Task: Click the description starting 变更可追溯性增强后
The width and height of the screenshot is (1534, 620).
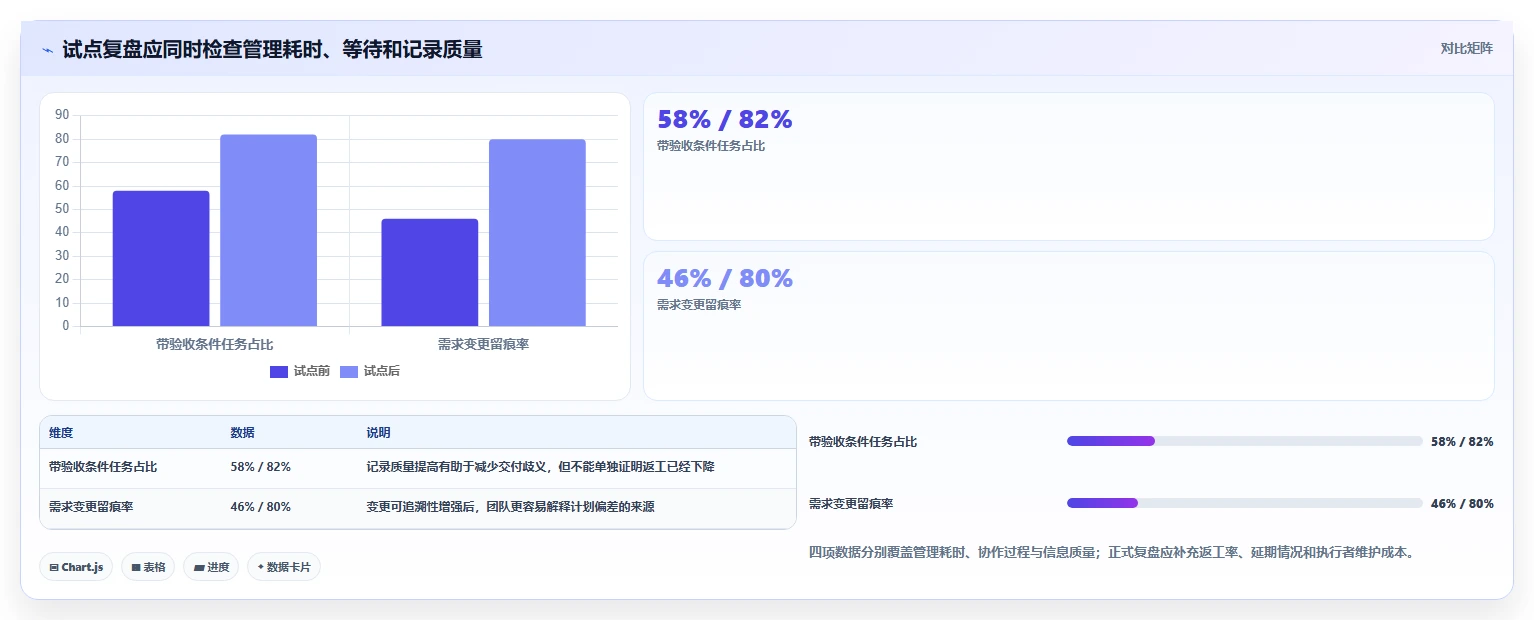Action: (510, 507)
